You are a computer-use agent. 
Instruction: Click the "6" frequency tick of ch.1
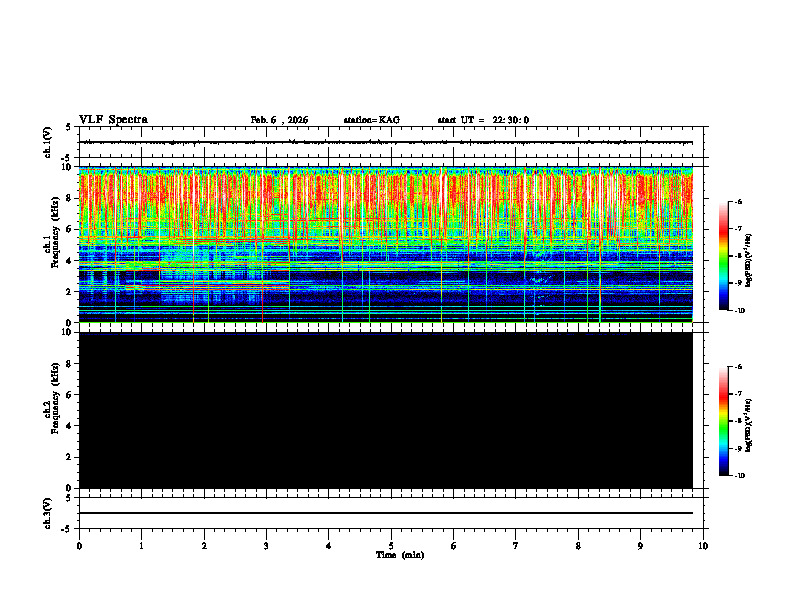pyautogui.click(x=70, y=229)
